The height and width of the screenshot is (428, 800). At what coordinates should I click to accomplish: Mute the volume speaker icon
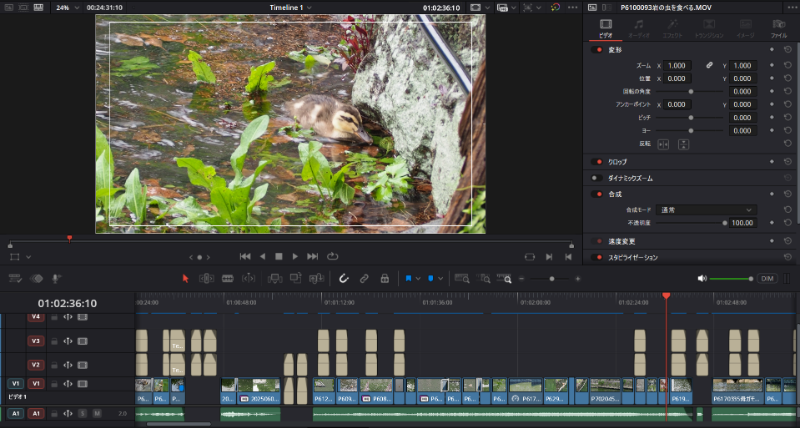702,279
